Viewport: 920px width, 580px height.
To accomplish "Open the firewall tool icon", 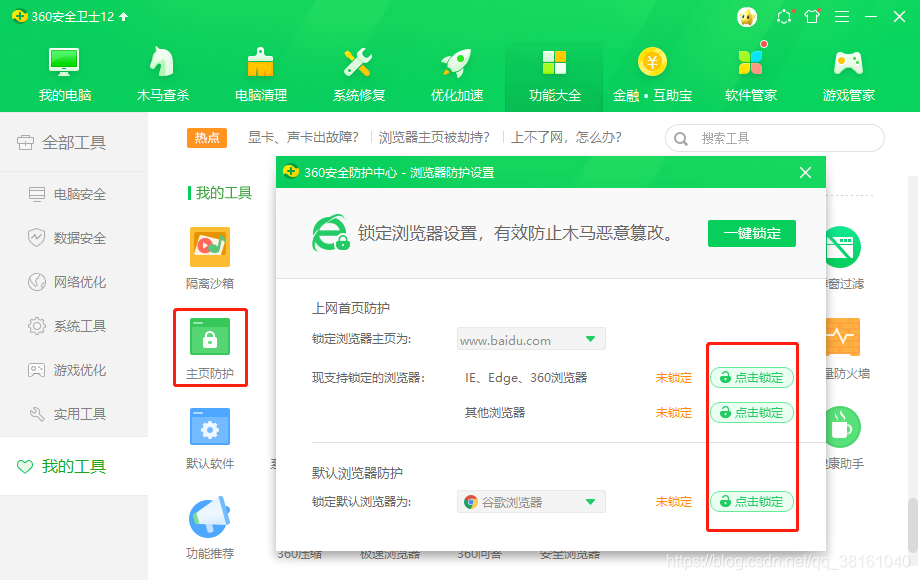I will click(x=843, y=337).
